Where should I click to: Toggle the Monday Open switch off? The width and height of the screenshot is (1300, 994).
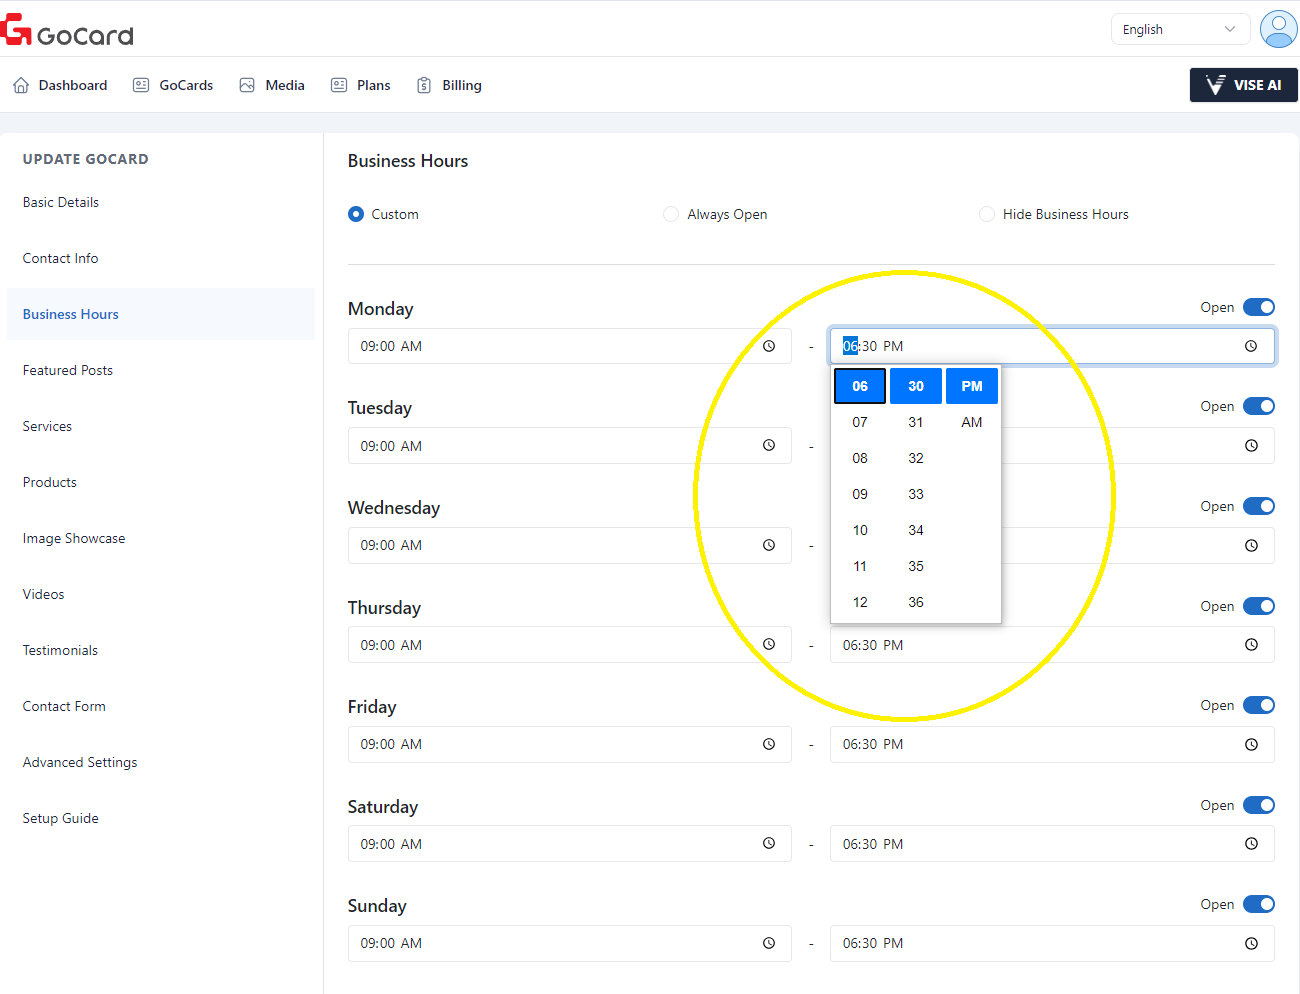(1258, 307)
